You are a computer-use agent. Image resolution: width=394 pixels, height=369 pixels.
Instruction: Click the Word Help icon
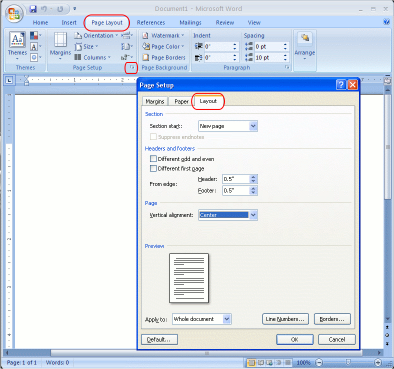[386, 22]
